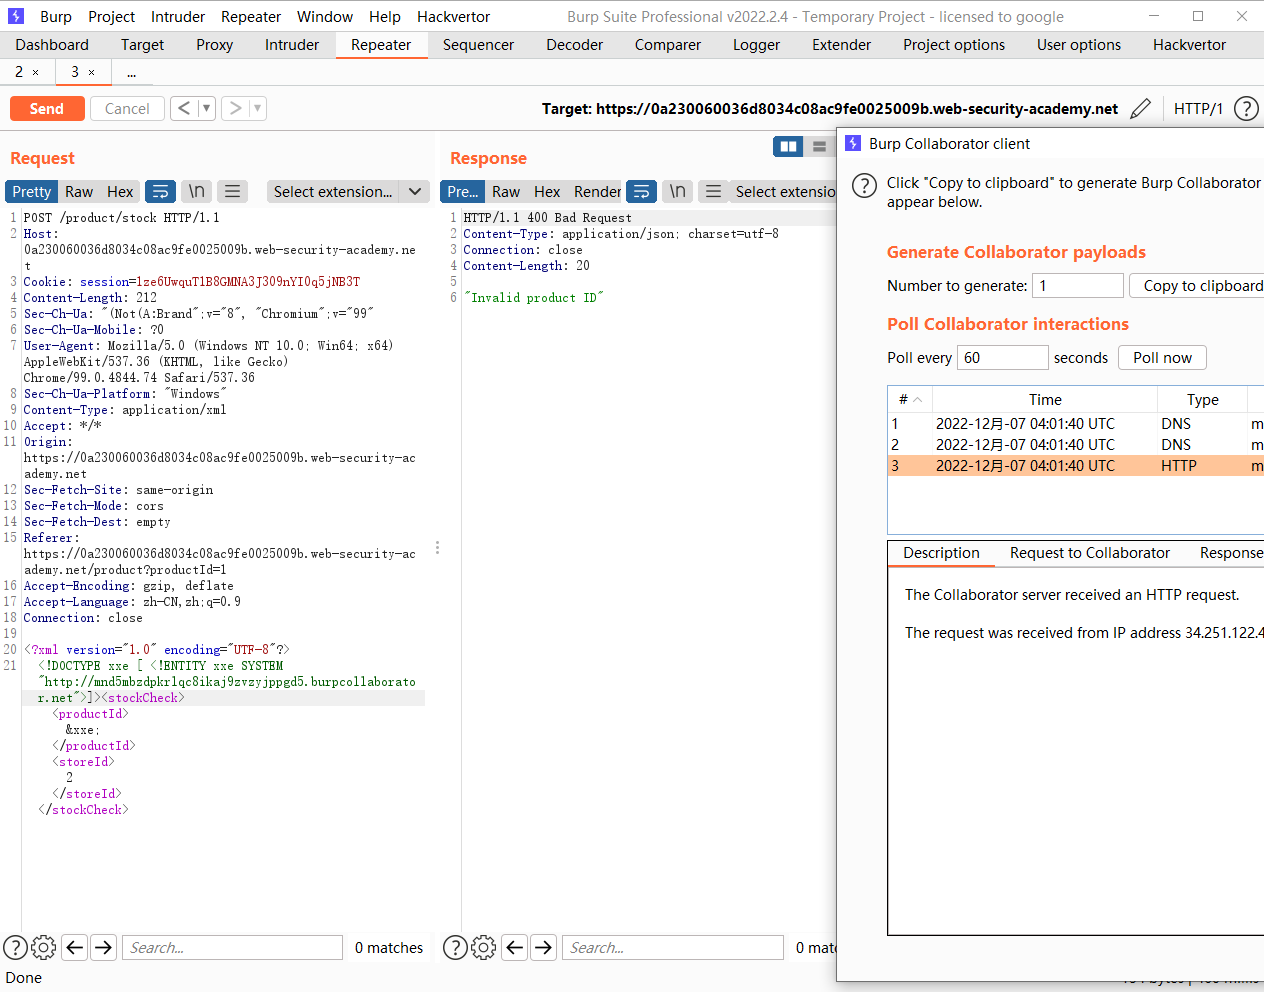Switch to the Dashboard tab

click(x=52, y=45)
